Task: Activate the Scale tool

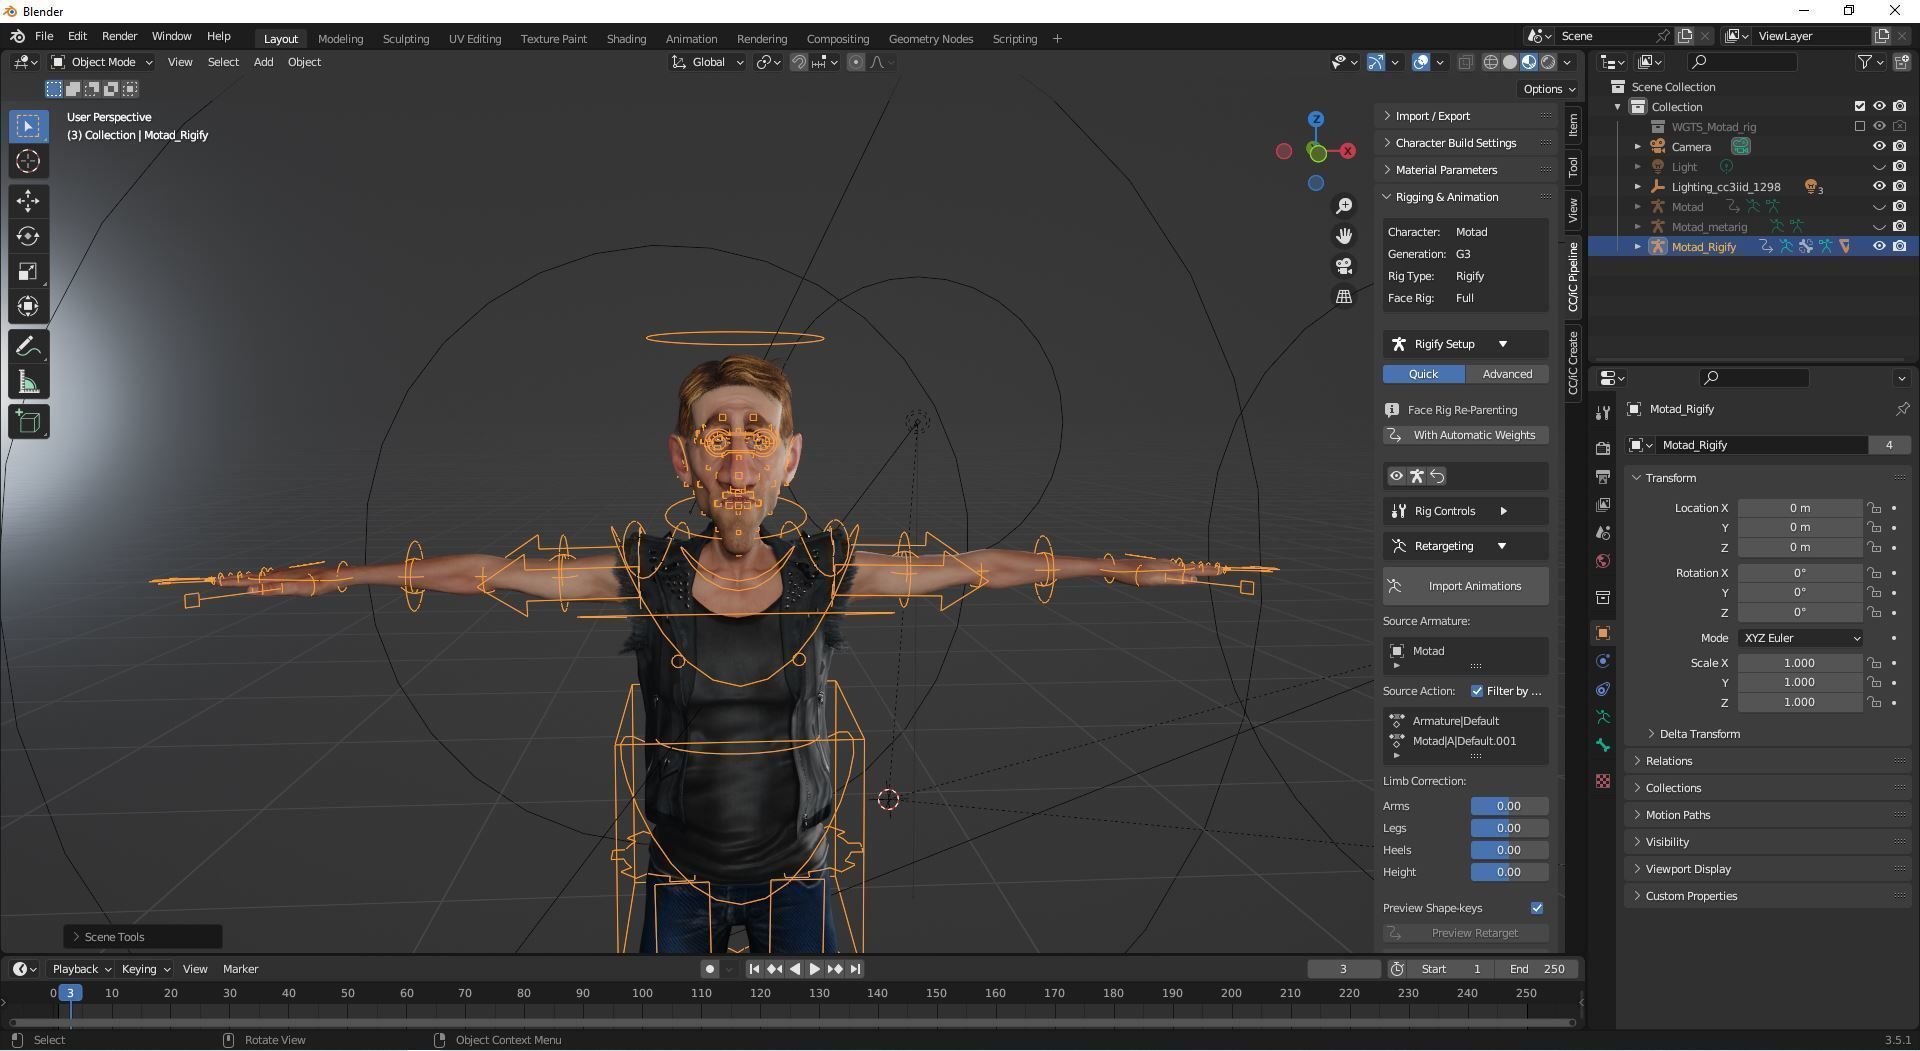Action: coord(28,271)
